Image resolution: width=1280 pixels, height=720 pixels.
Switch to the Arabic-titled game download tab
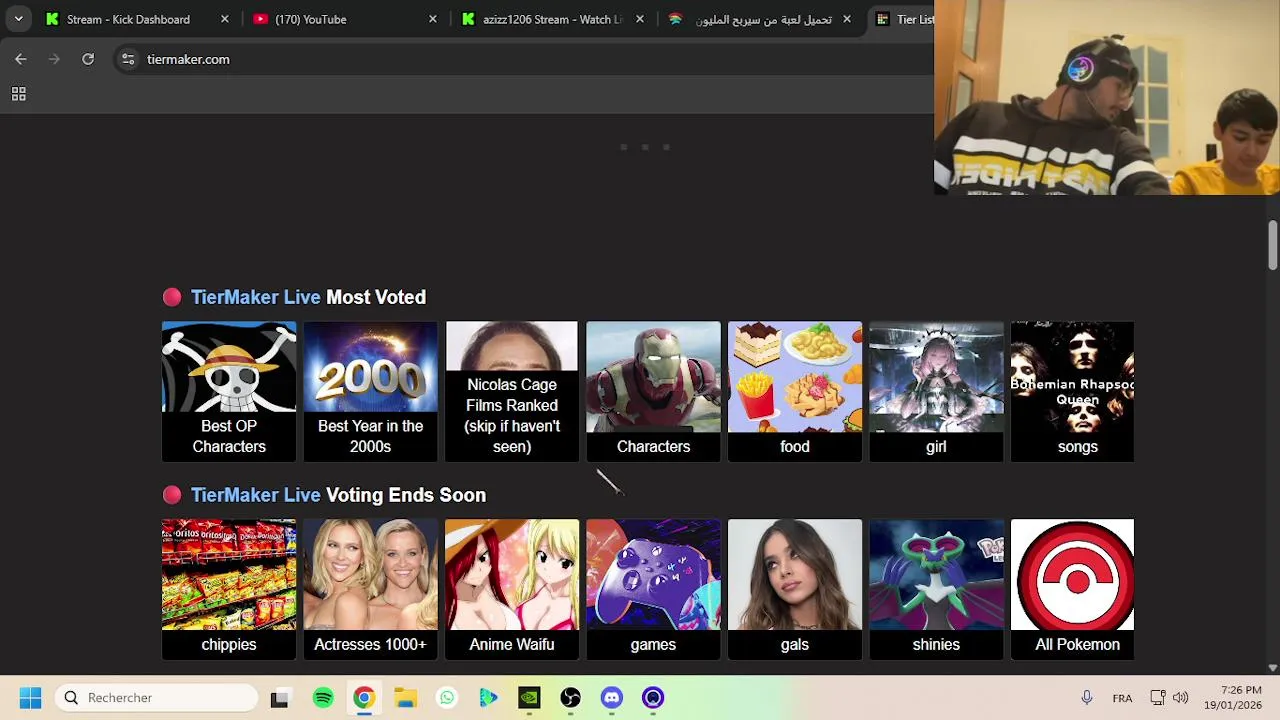point(763,19)
